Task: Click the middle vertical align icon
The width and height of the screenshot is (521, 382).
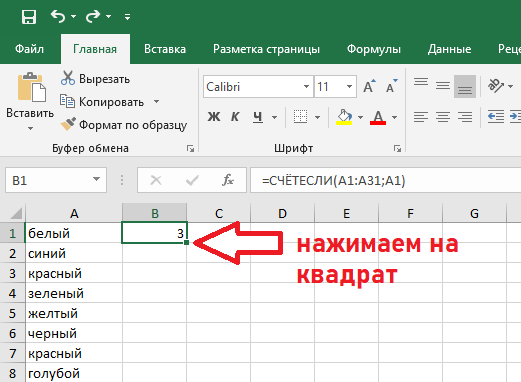Action: tap(443, 86)
